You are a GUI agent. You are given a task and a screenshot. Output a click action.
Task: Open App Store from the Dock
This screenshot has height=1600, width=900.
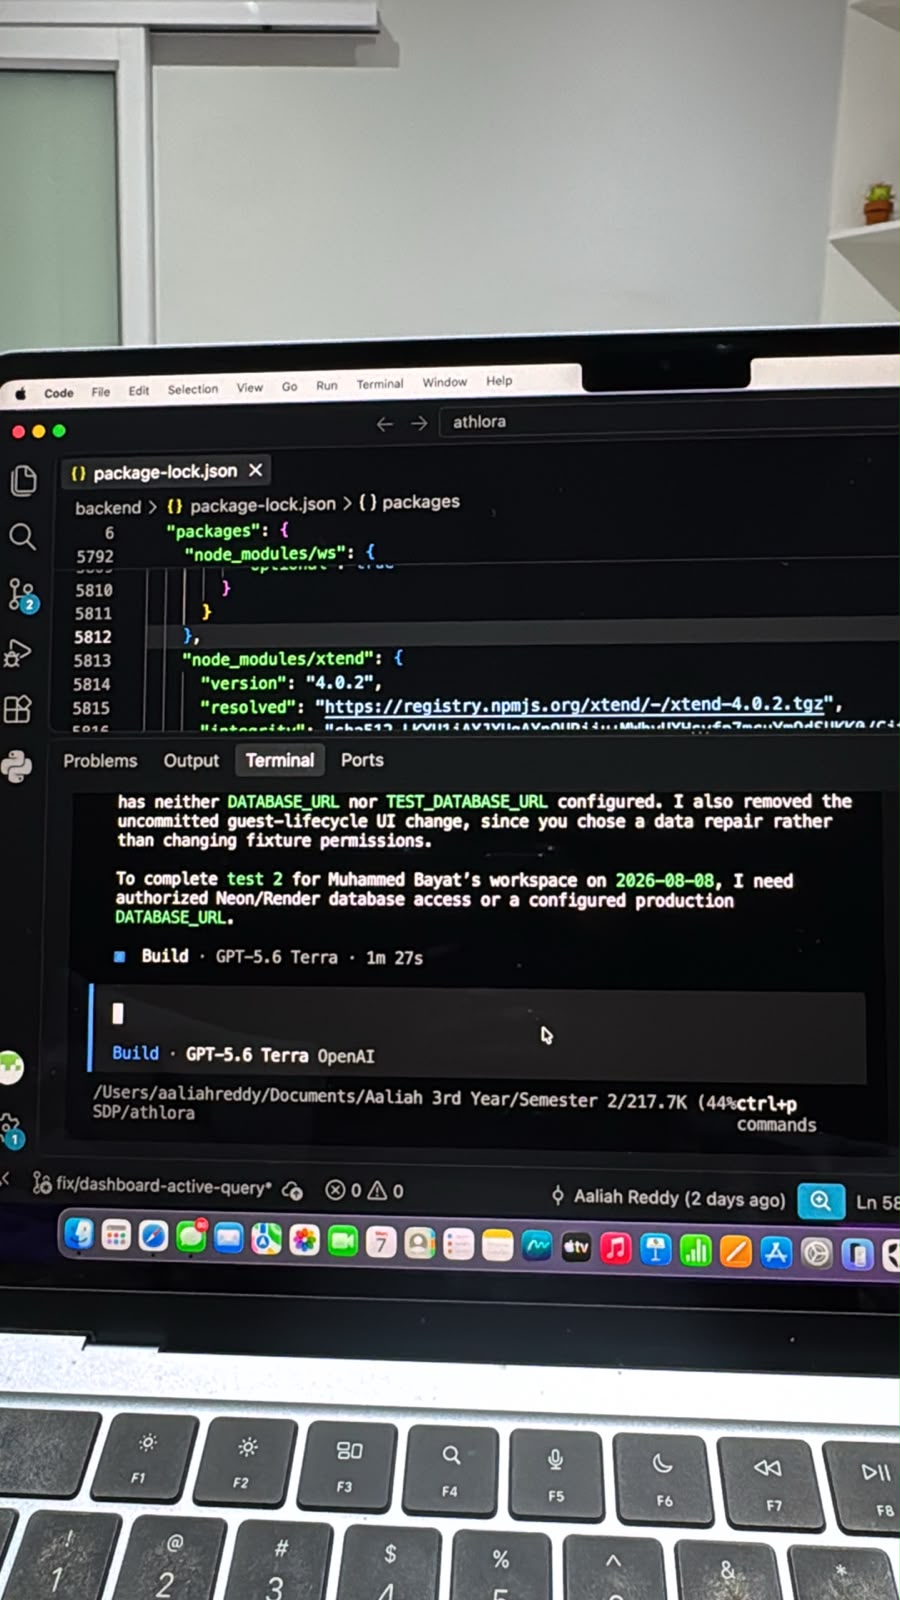[x=776, y=1252]
